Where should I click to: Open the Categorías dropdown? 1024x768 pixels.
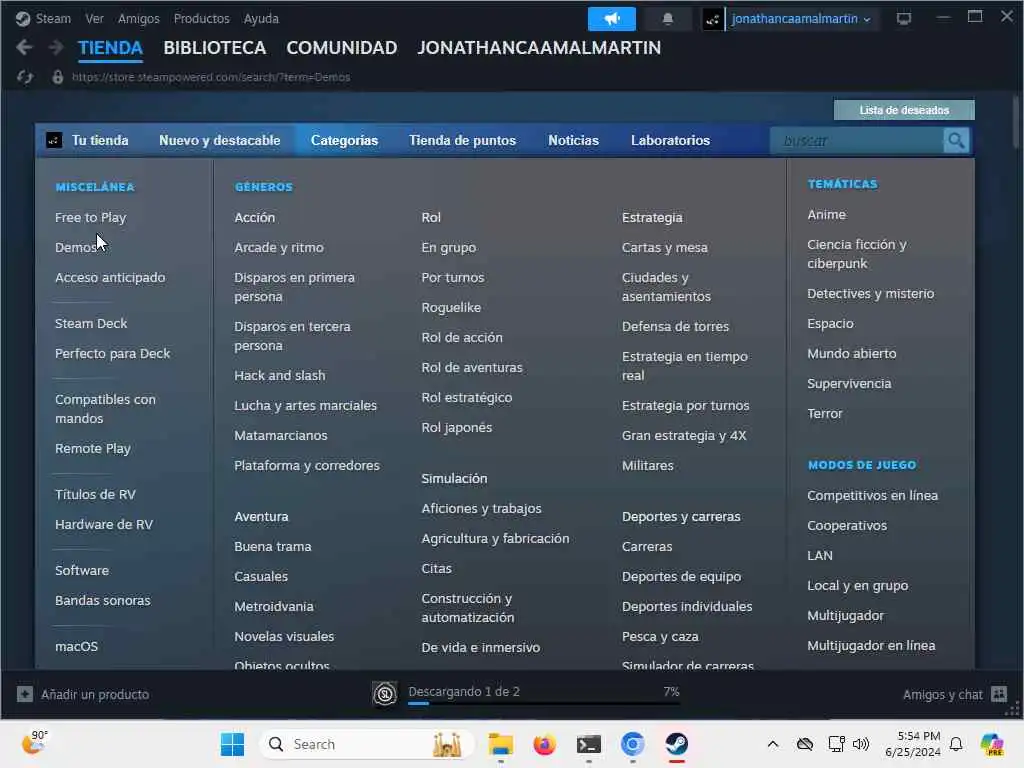(x=344, y=140)
